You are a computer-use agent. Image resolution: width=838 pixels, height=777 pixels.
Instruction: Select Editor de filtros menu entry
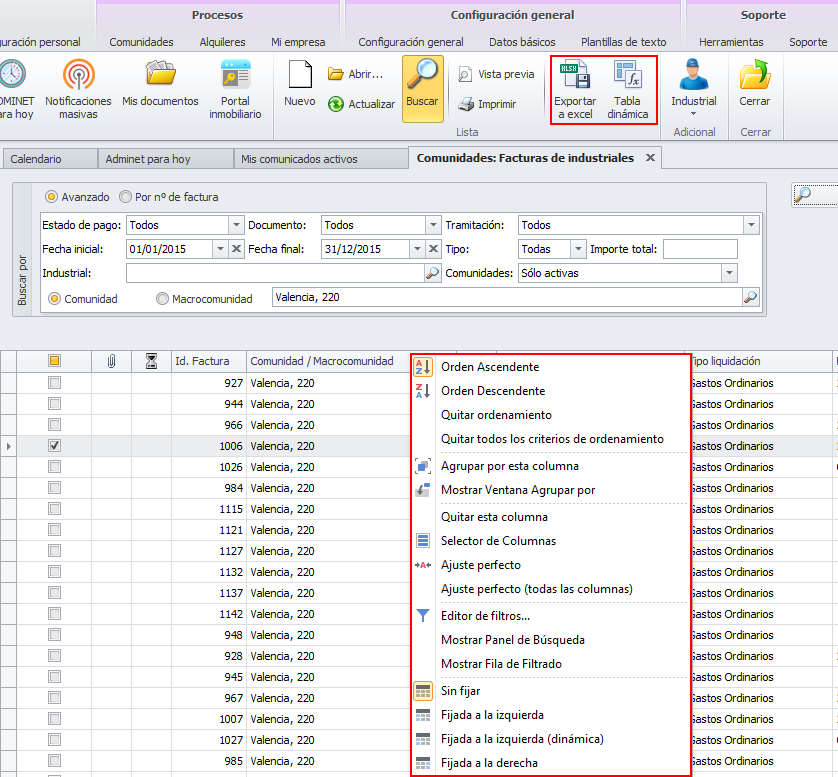(485, 616)
